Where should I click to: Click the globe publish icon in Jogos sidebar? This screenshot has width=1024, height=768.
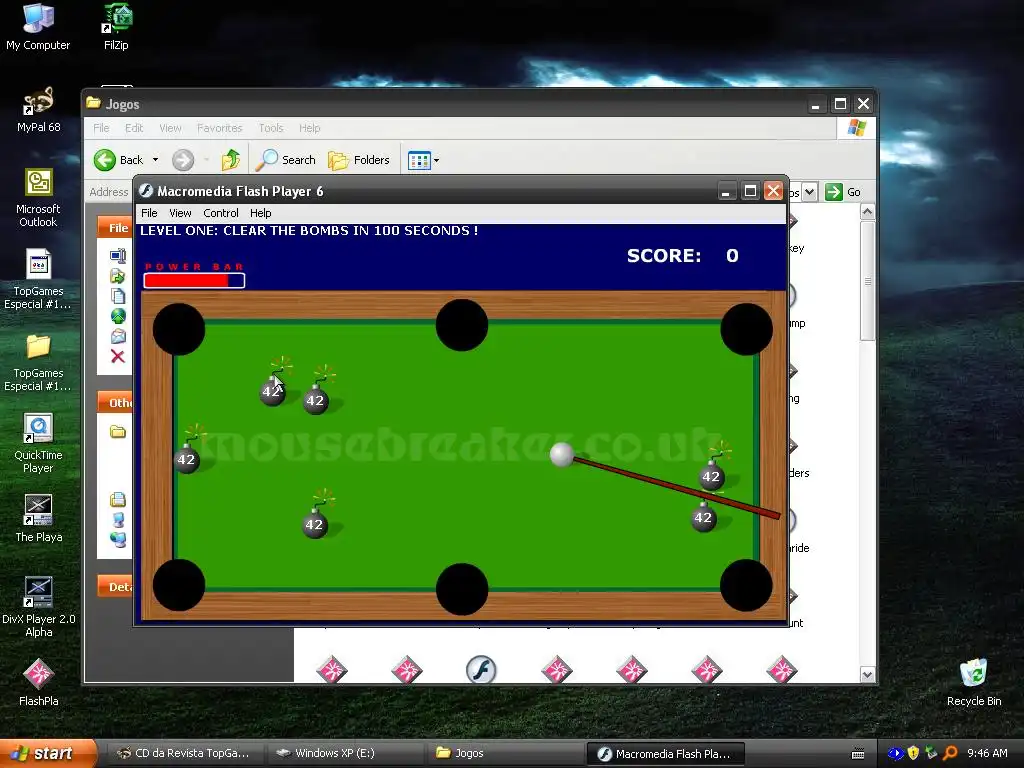tap(118, 316)
